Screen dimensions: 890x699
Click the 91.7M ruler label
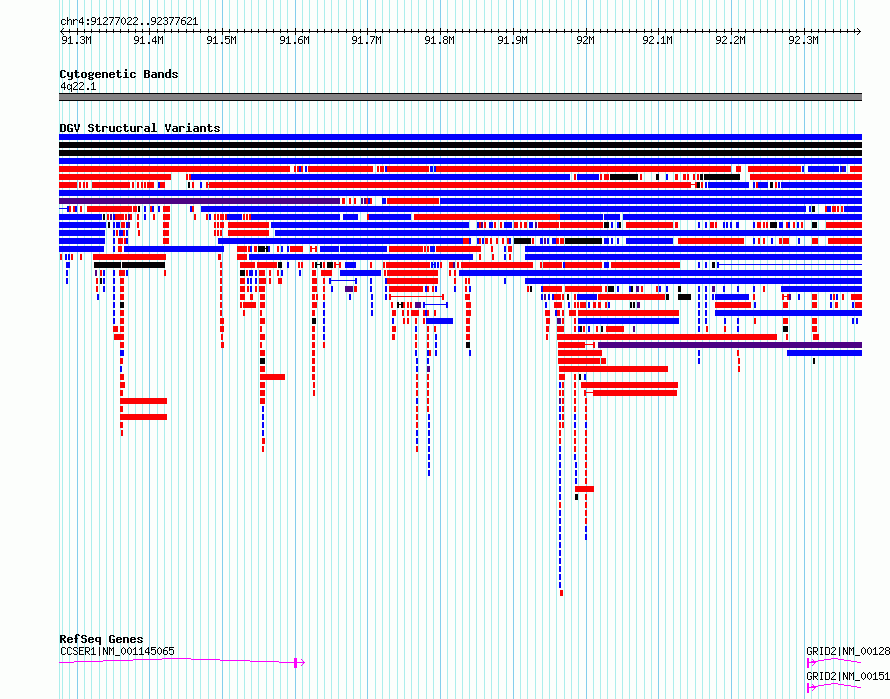(x=367, y=40)
